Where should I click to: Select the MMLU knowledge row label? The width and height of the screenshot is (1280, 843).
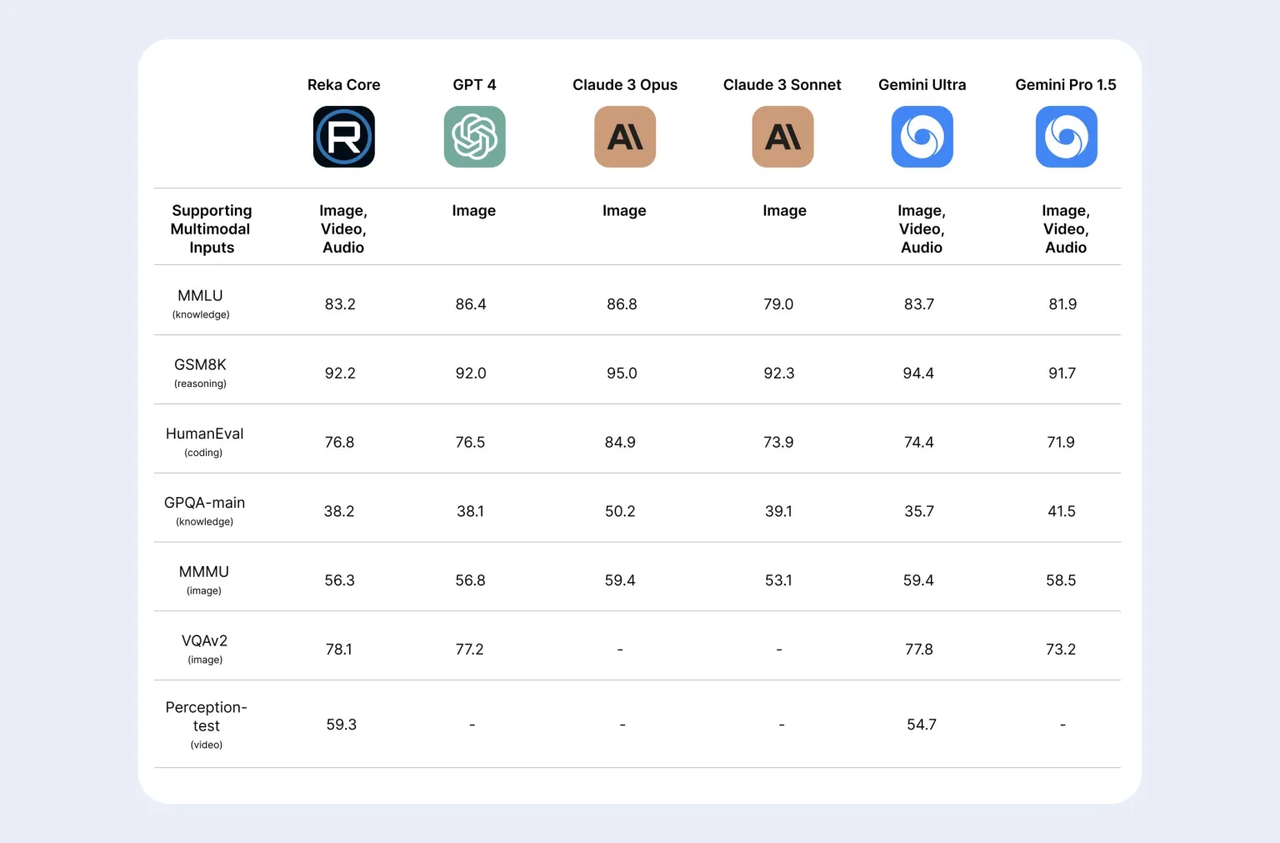pyautogui.click(x=201, y=303)
